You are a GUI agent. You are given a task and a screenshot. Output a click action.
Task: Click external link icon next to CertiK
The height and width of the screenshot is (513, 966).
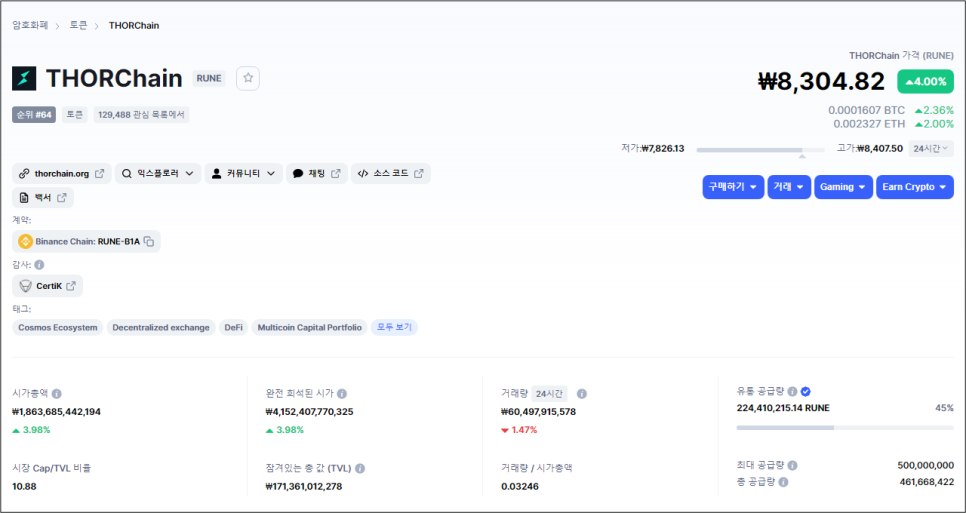point(71,286)
